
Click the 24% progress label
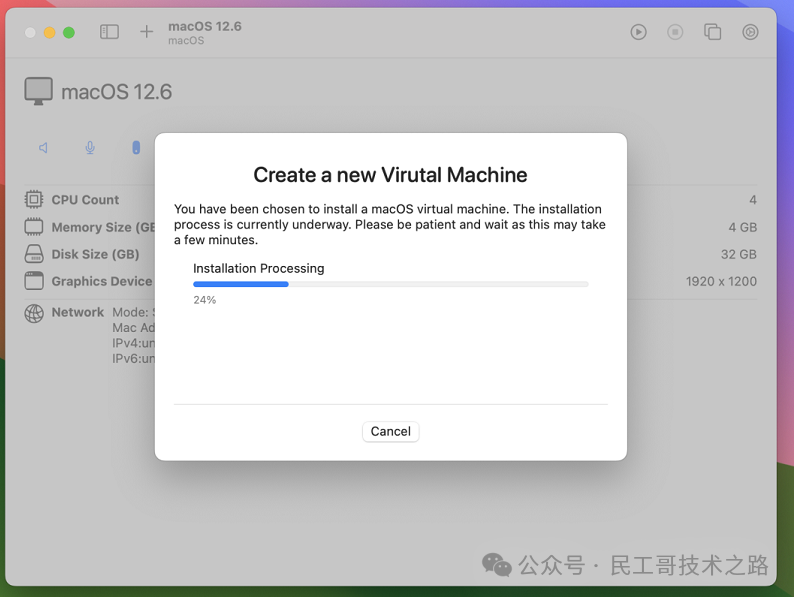point(205,300)
